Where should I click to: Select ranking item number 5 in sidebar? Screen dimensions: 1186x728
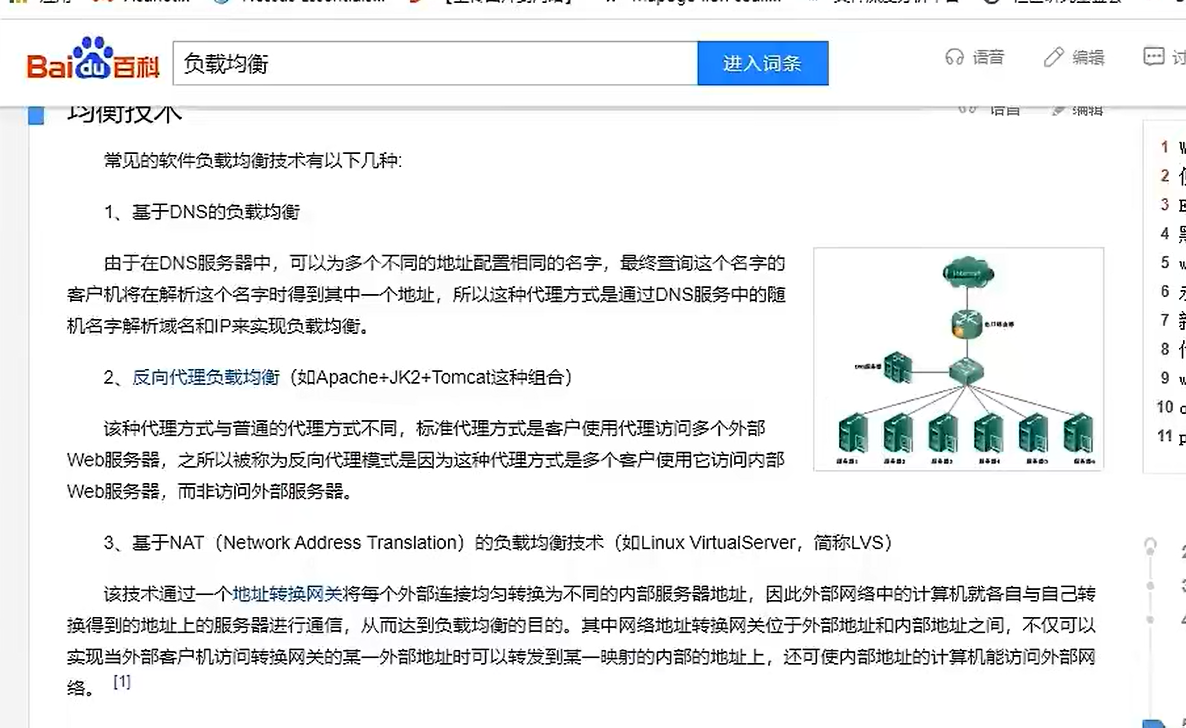(1168, 263)
